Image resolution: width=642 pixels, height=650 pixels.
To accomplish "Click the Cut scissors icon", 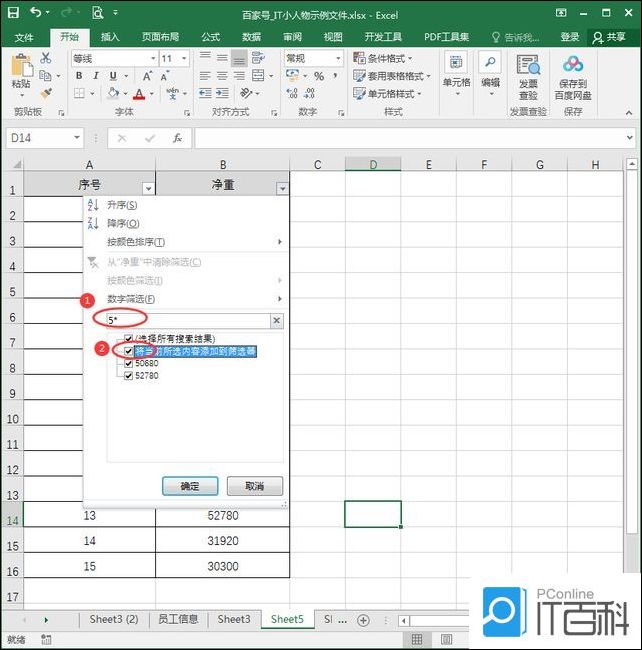I will click(x=46, y=58).
